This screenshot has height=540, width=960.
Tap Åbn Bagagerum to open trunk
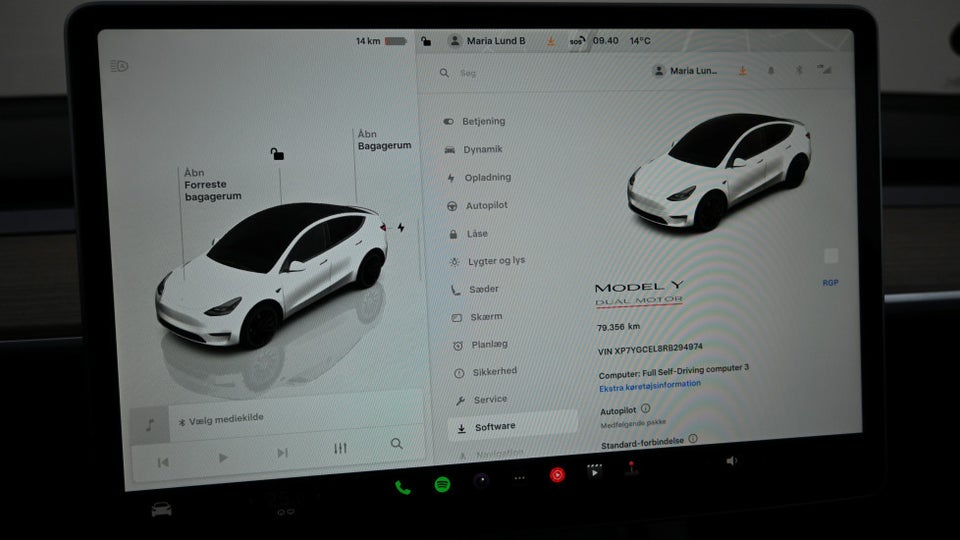(x=384, y=140)
